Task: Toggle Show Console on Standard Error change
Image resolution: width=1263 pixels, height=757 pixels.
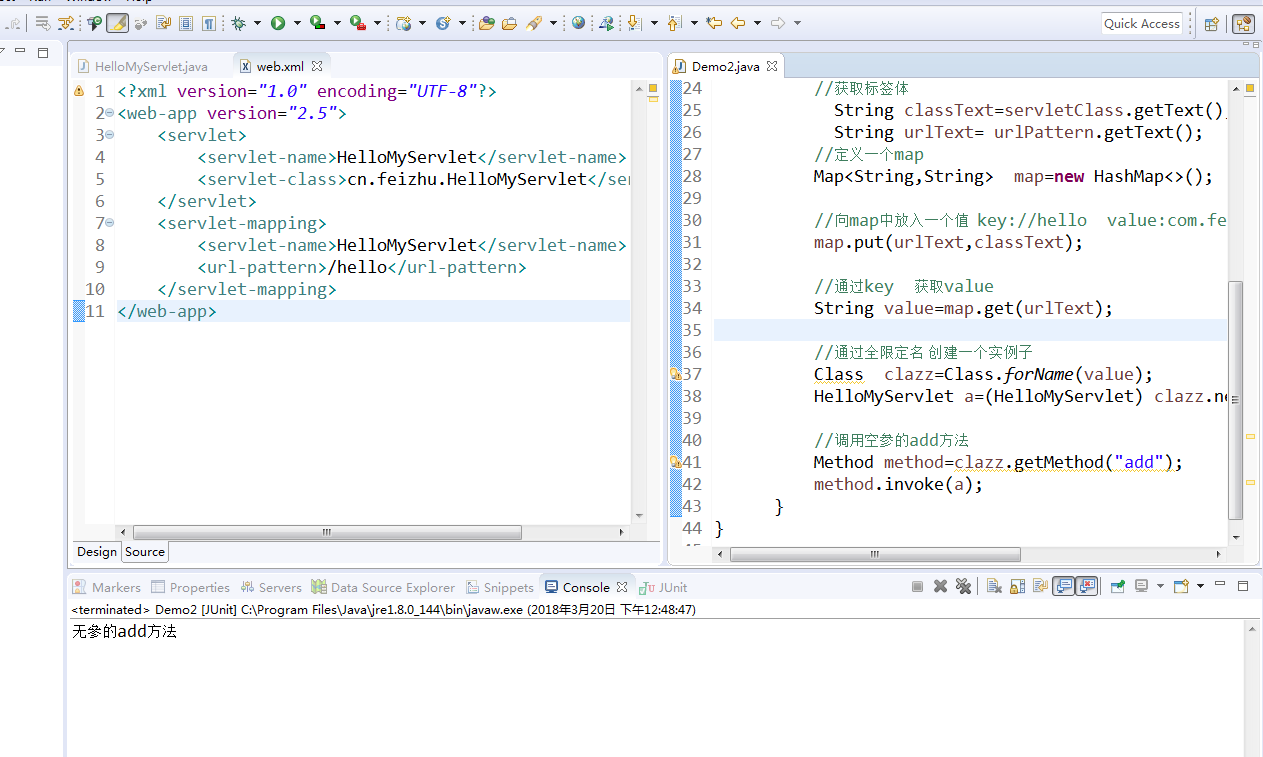Action: click(1087, 587)
